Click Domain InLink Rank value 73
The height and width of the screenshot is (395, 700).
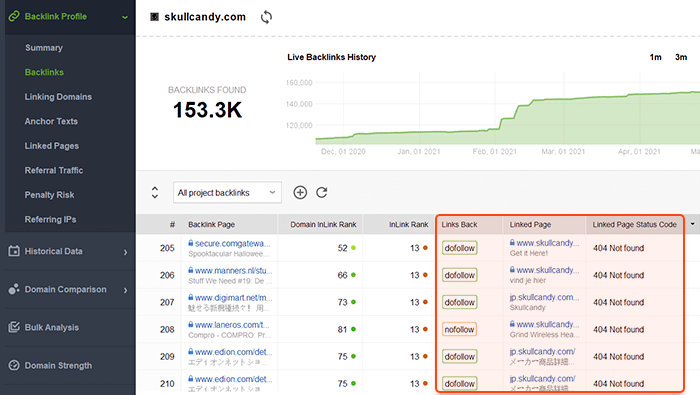(x=342, y=303)
